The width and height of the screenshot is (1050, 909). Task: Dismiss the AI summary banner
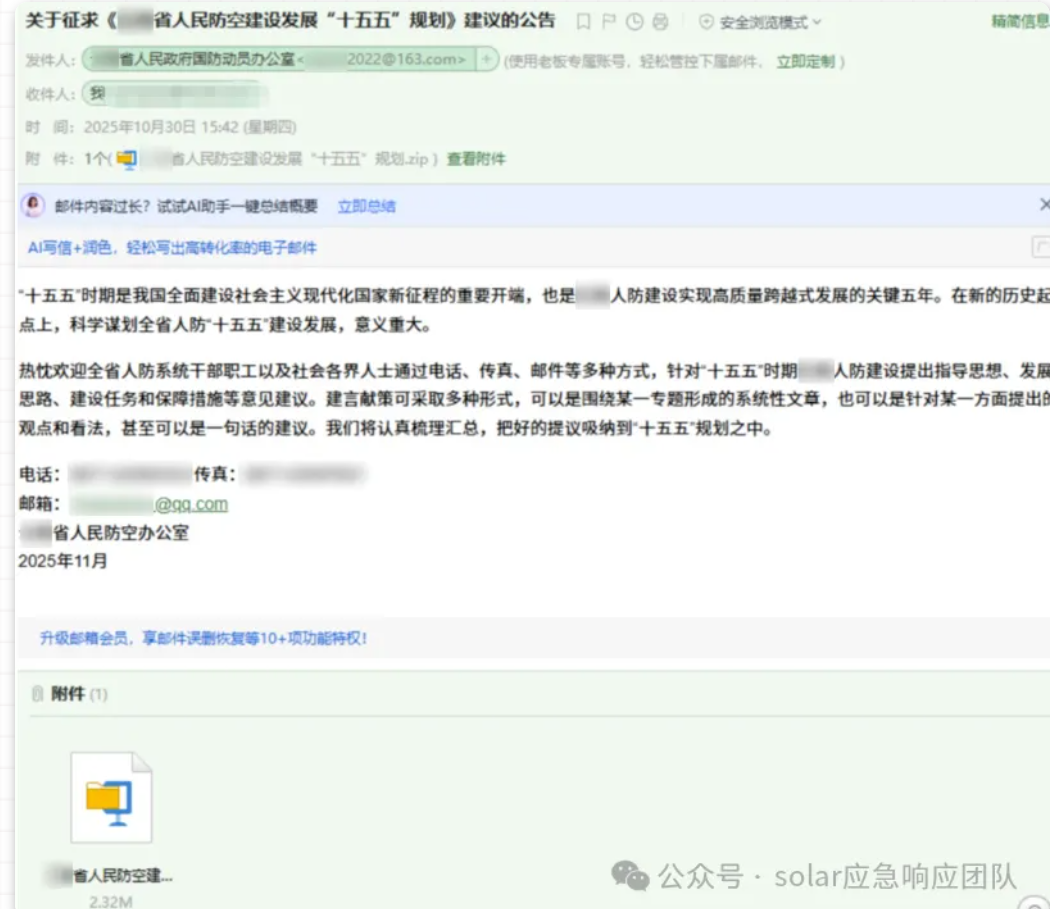1044,205
